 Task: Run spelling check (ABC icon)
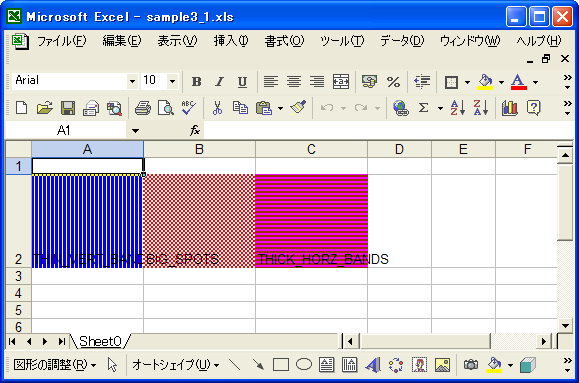tap(189, 108)
